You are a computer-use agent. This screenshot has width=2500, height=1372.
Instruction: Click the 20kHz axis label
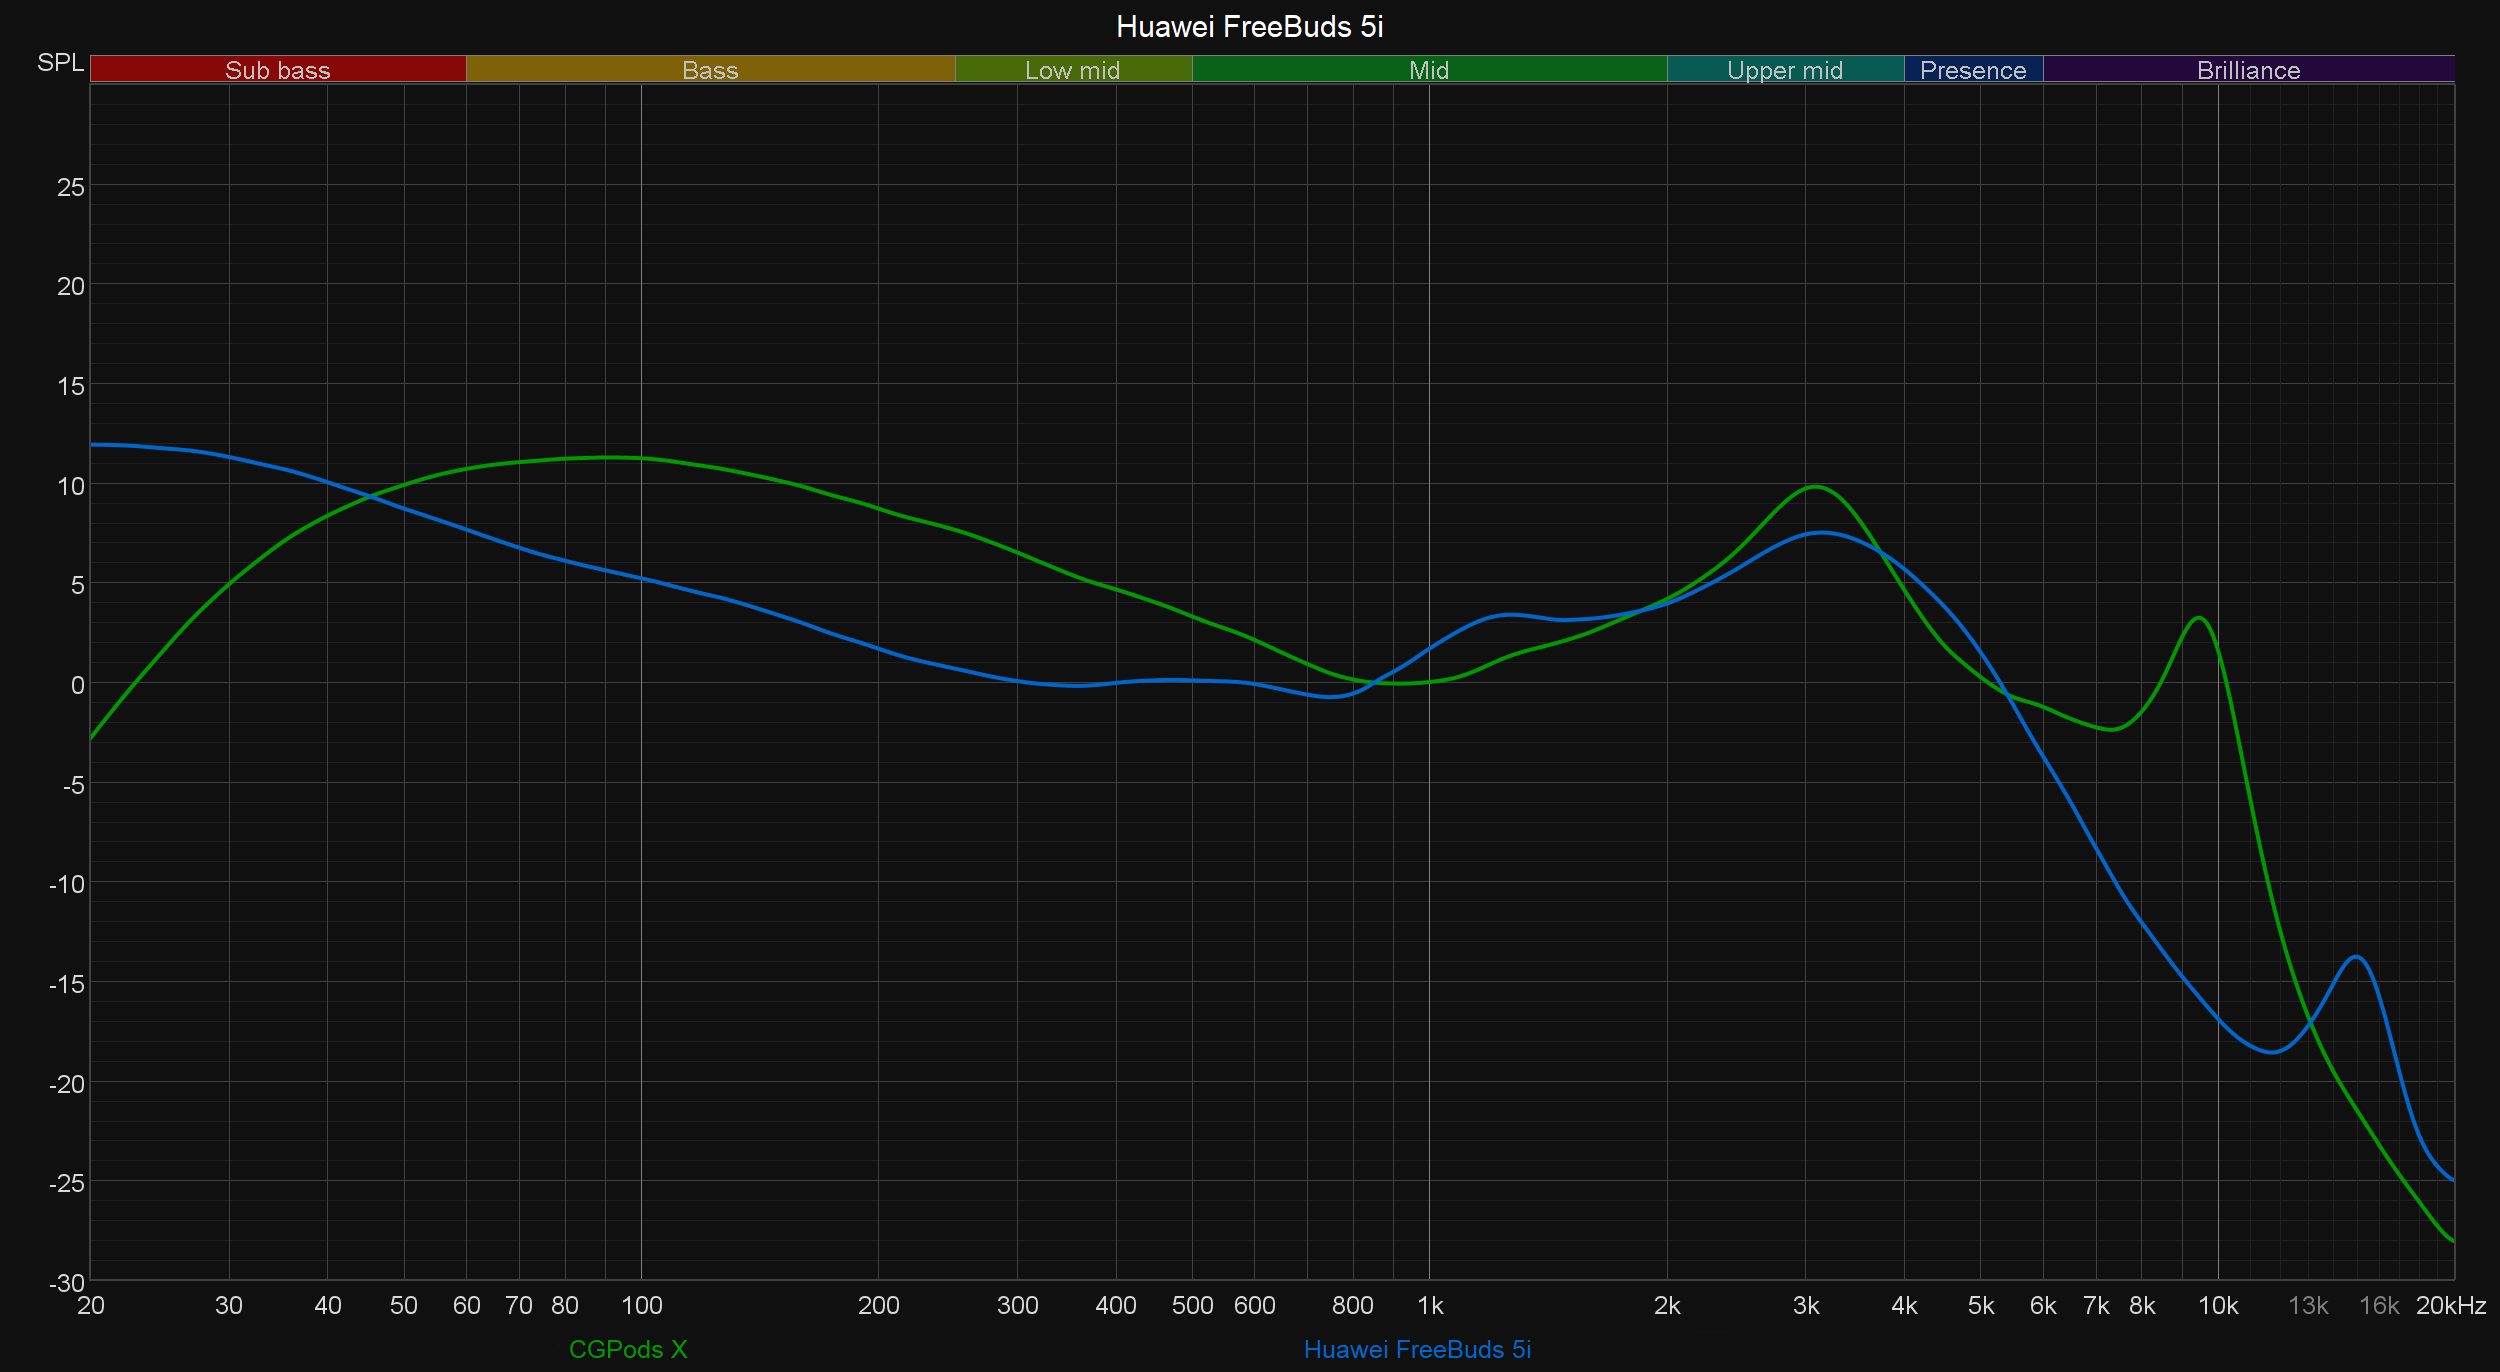[x=2450, y=1305]
